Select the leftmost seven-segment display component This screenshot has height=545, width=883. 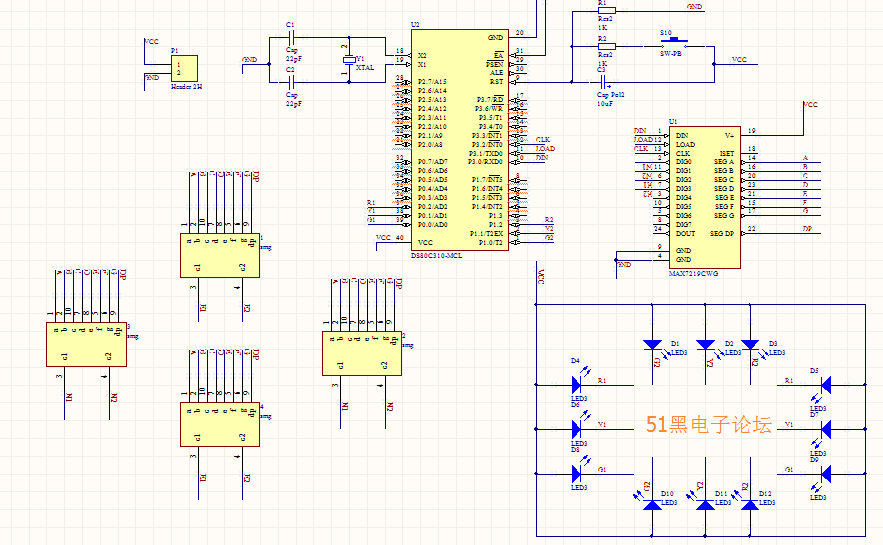86,345
